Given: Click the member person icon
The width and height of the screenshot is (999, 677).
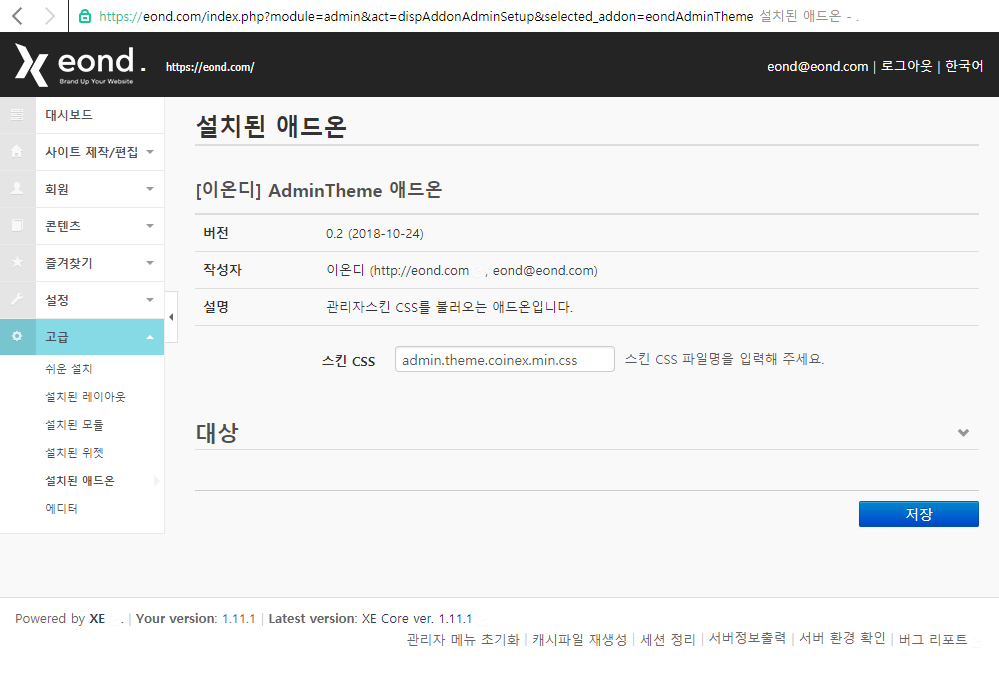Looking at the screenshot, I should [17, 189].
